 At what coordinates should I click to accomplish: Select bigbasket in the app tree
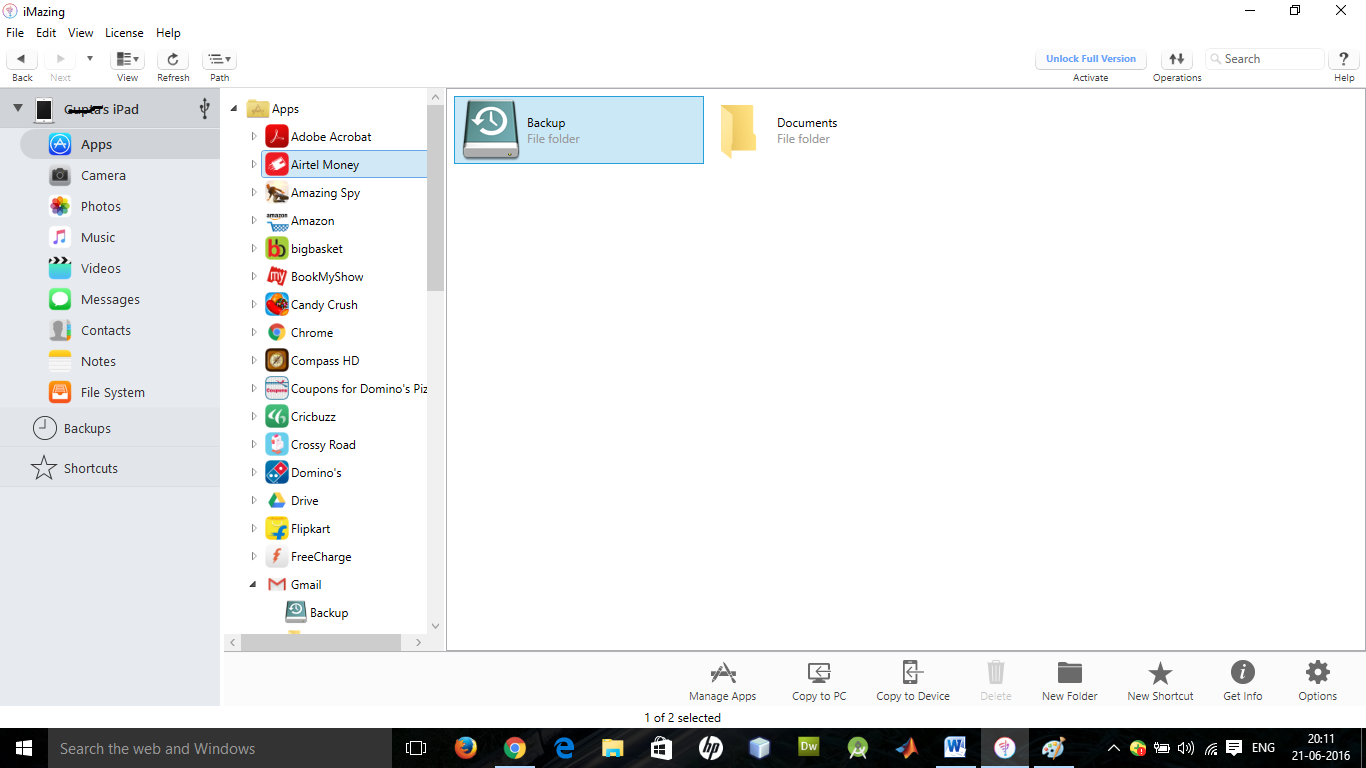click(316, 249)
